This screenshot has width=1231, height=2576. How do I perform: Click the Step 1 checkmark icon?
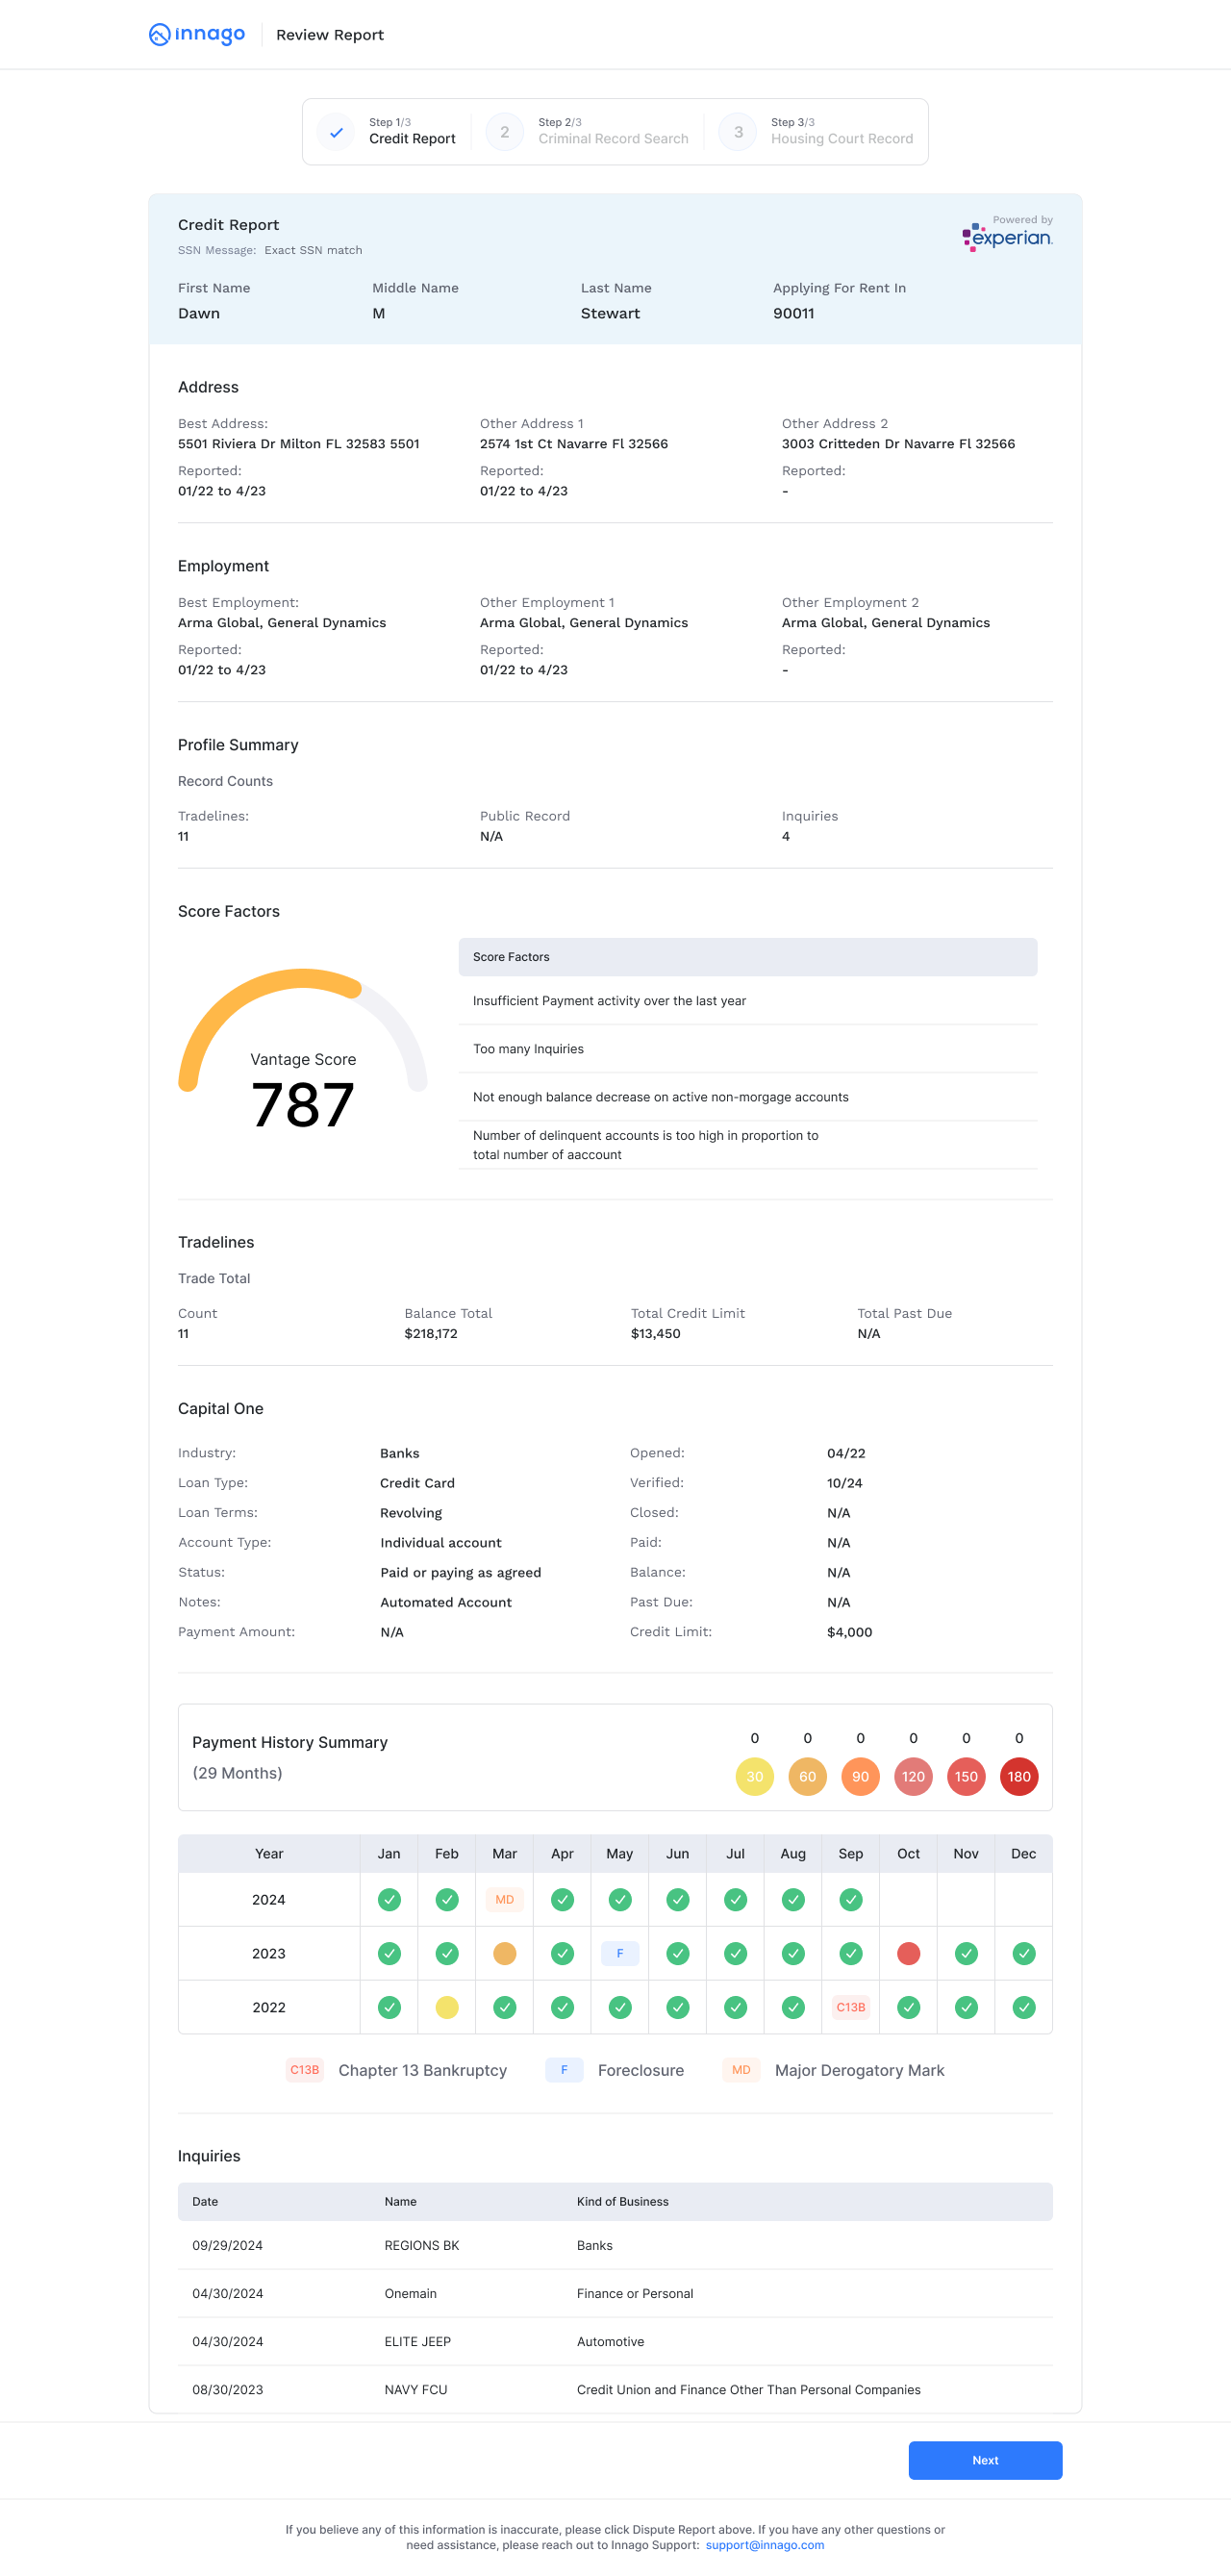(336, 131)
